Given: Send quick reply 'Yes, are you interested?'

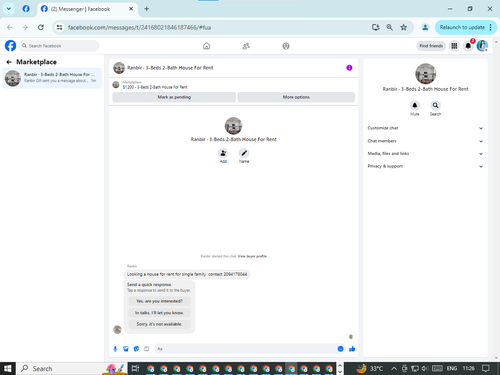Looking at the screenshot, I should tap(159, 301).
